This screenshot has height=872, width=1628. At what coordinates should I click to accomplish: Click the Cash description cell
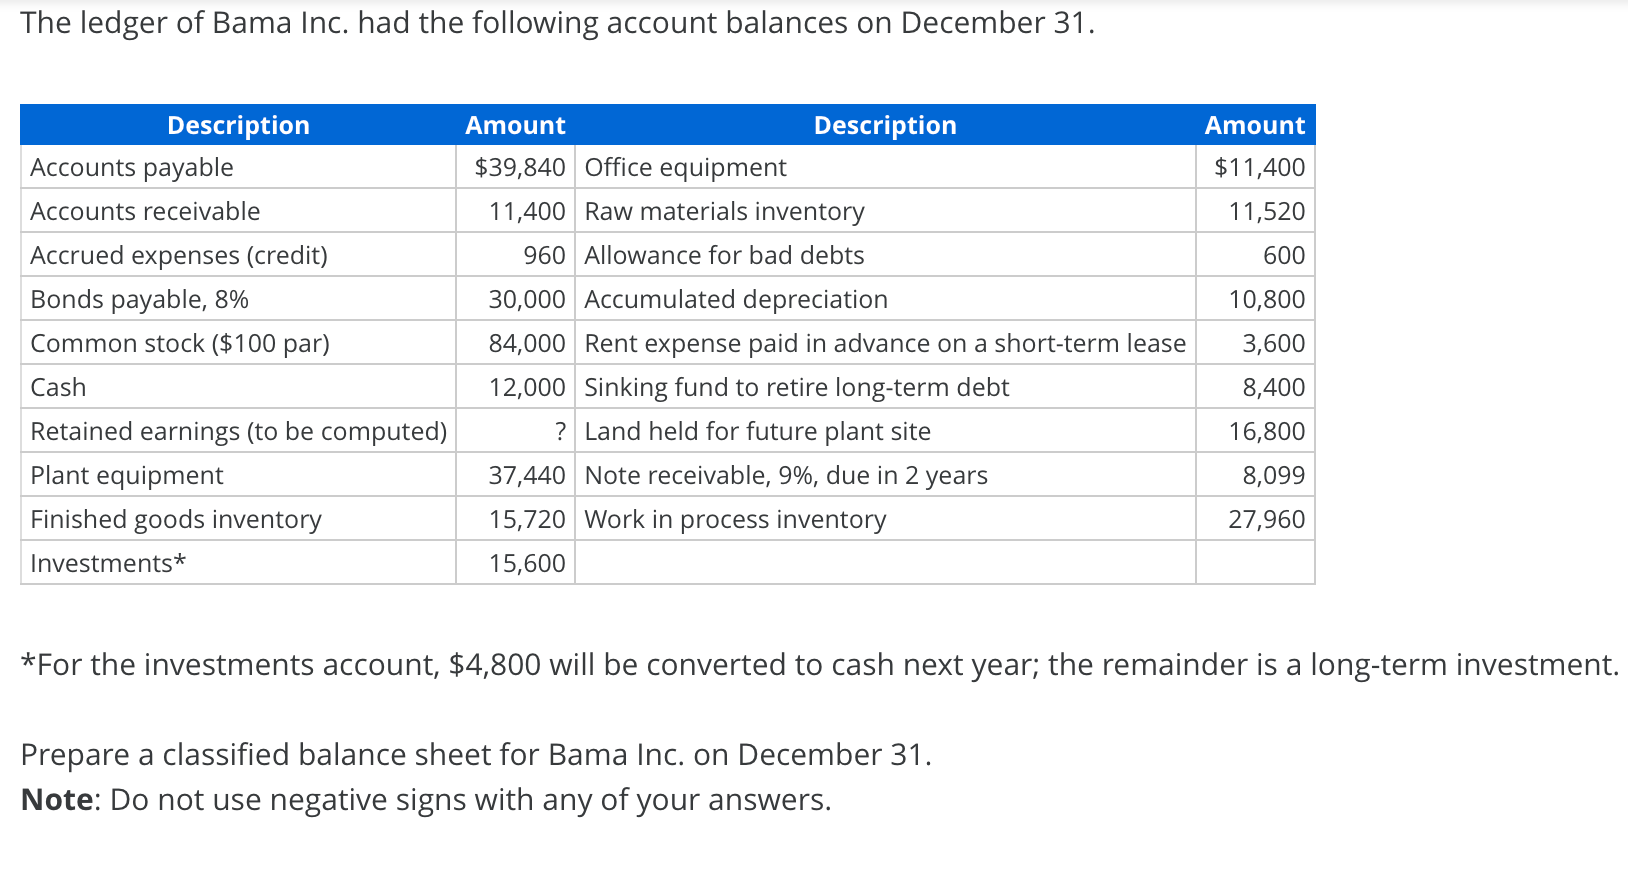[58, 387]
